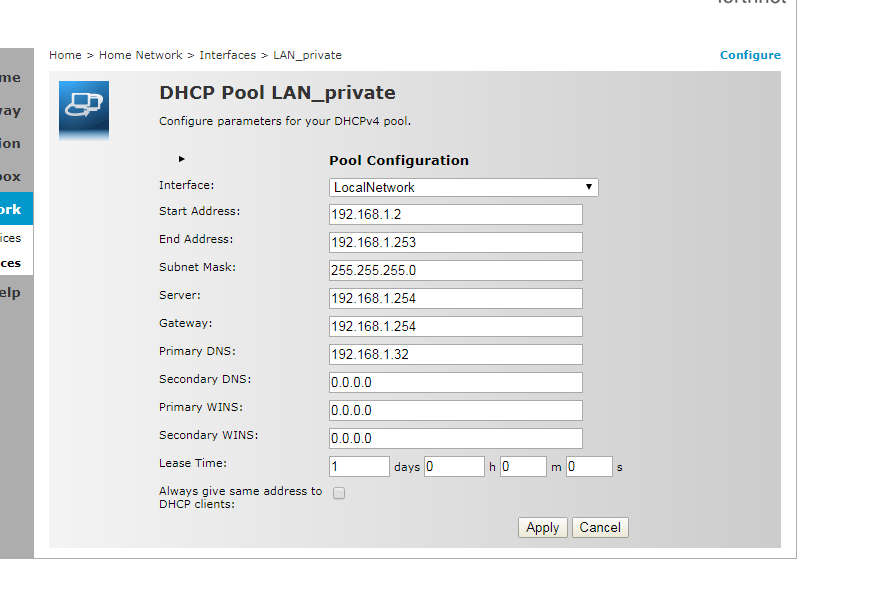The image size is (873, 595).
Task: Click the Lease Time days field
Action: [x=359, y=466]
